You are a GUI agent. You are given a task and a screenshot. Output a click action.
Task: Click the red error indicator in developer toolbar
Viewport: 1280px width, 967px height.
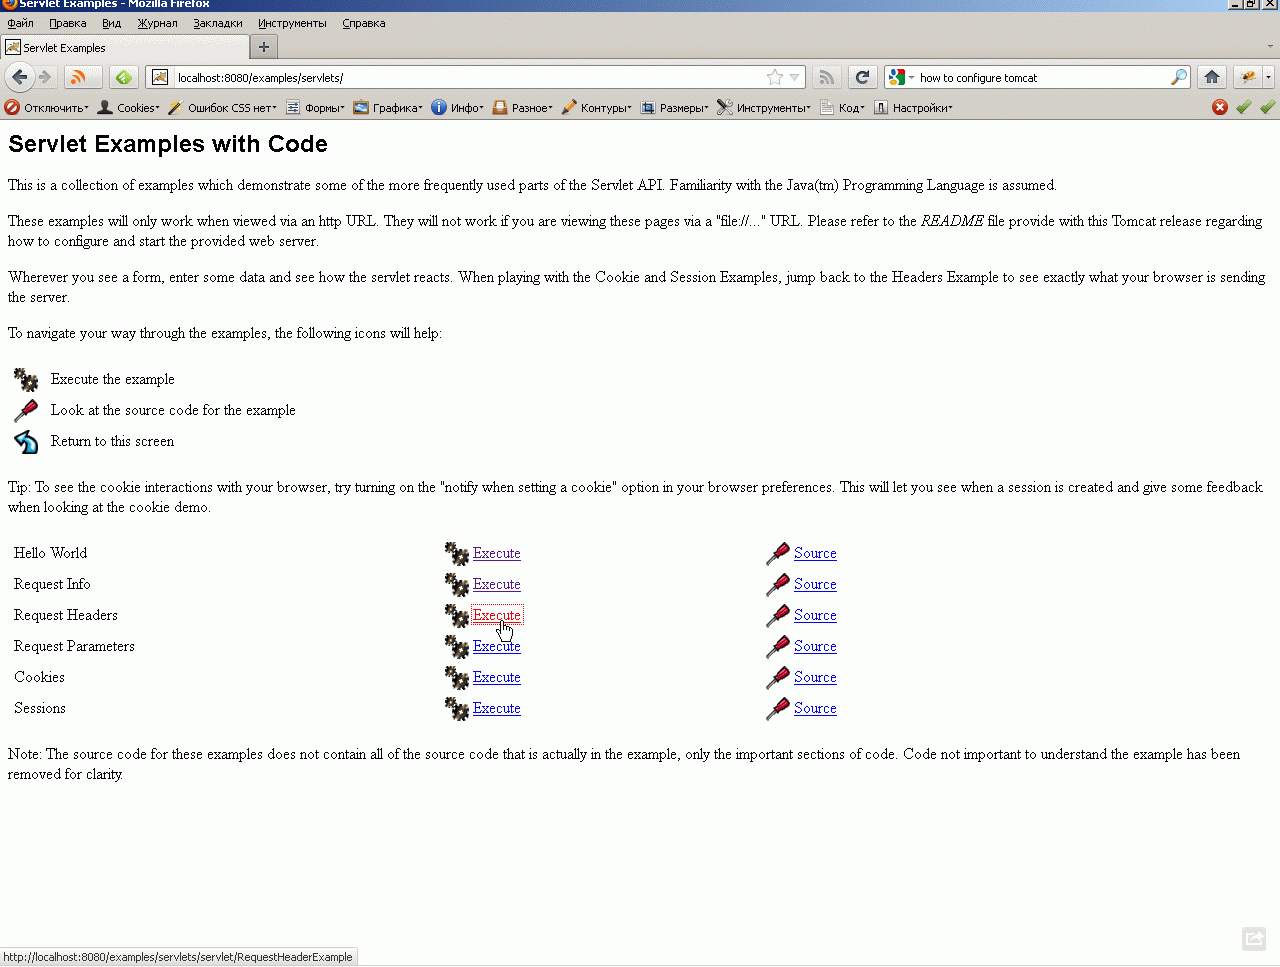pos(1220,107)
